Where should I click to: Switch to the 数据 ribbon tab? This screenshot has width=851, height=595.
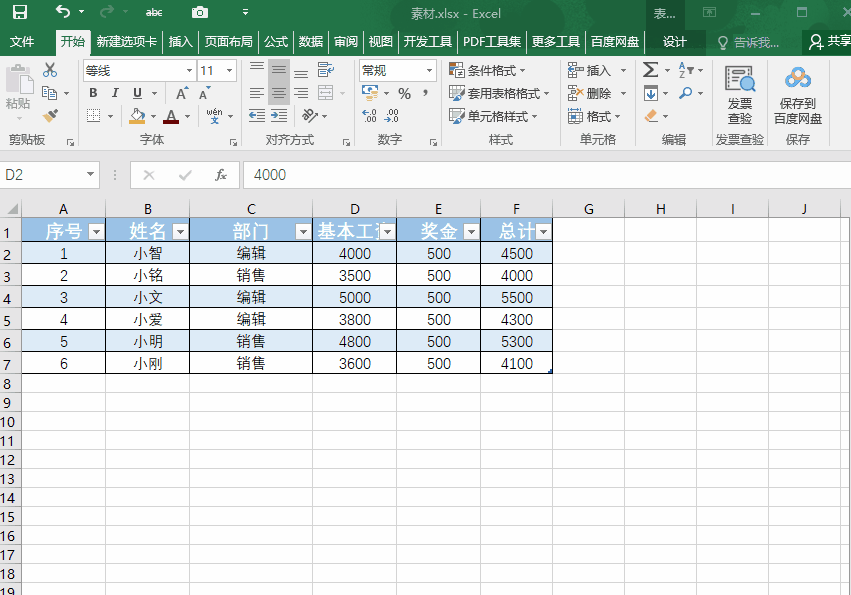point(311,42)
